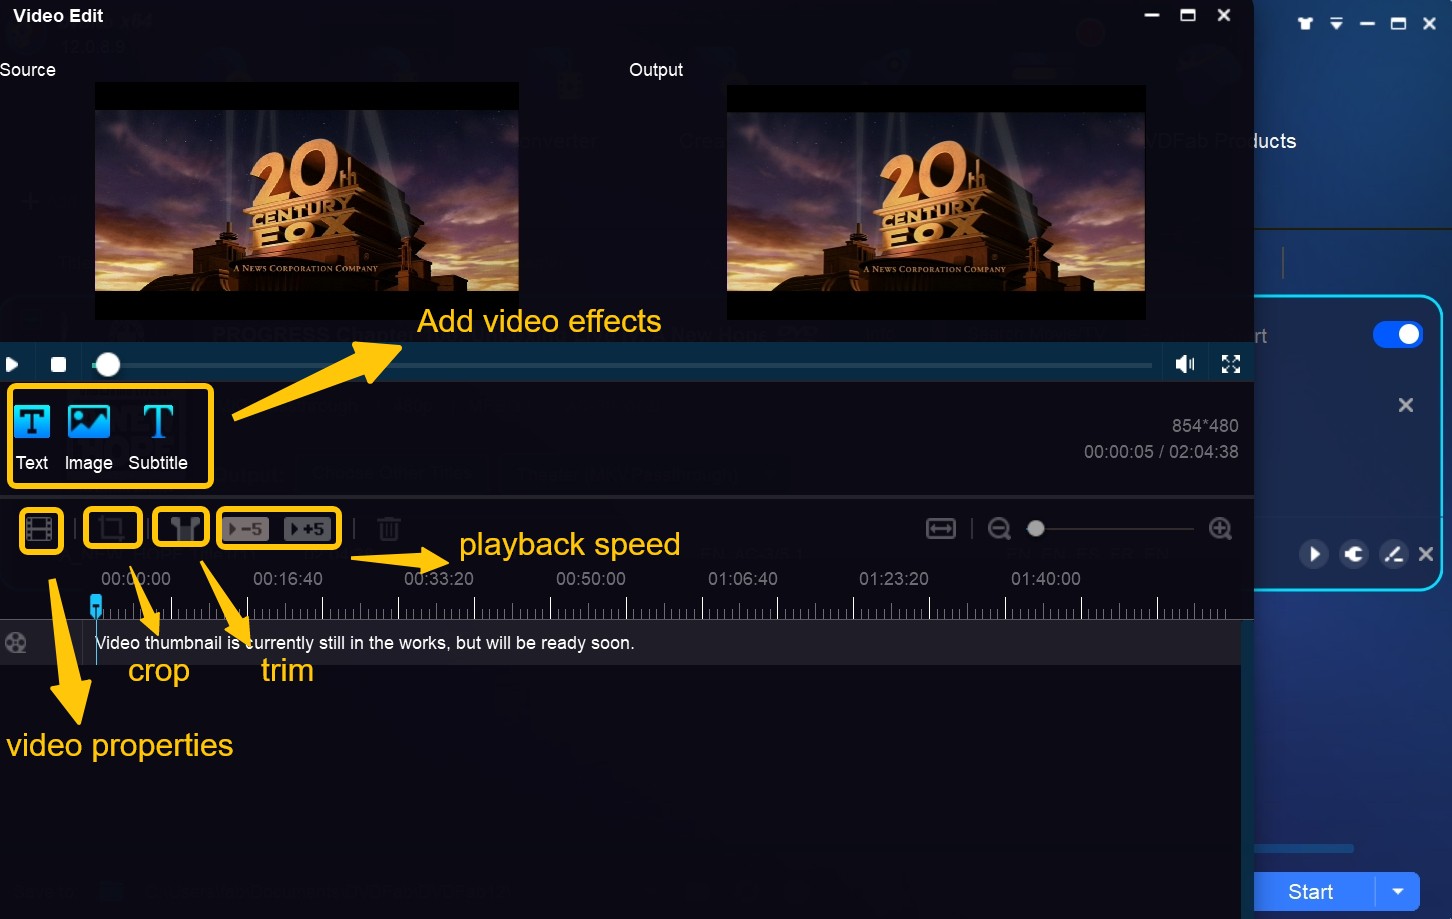Open fullscreen preview mode

click(1231, 364)
